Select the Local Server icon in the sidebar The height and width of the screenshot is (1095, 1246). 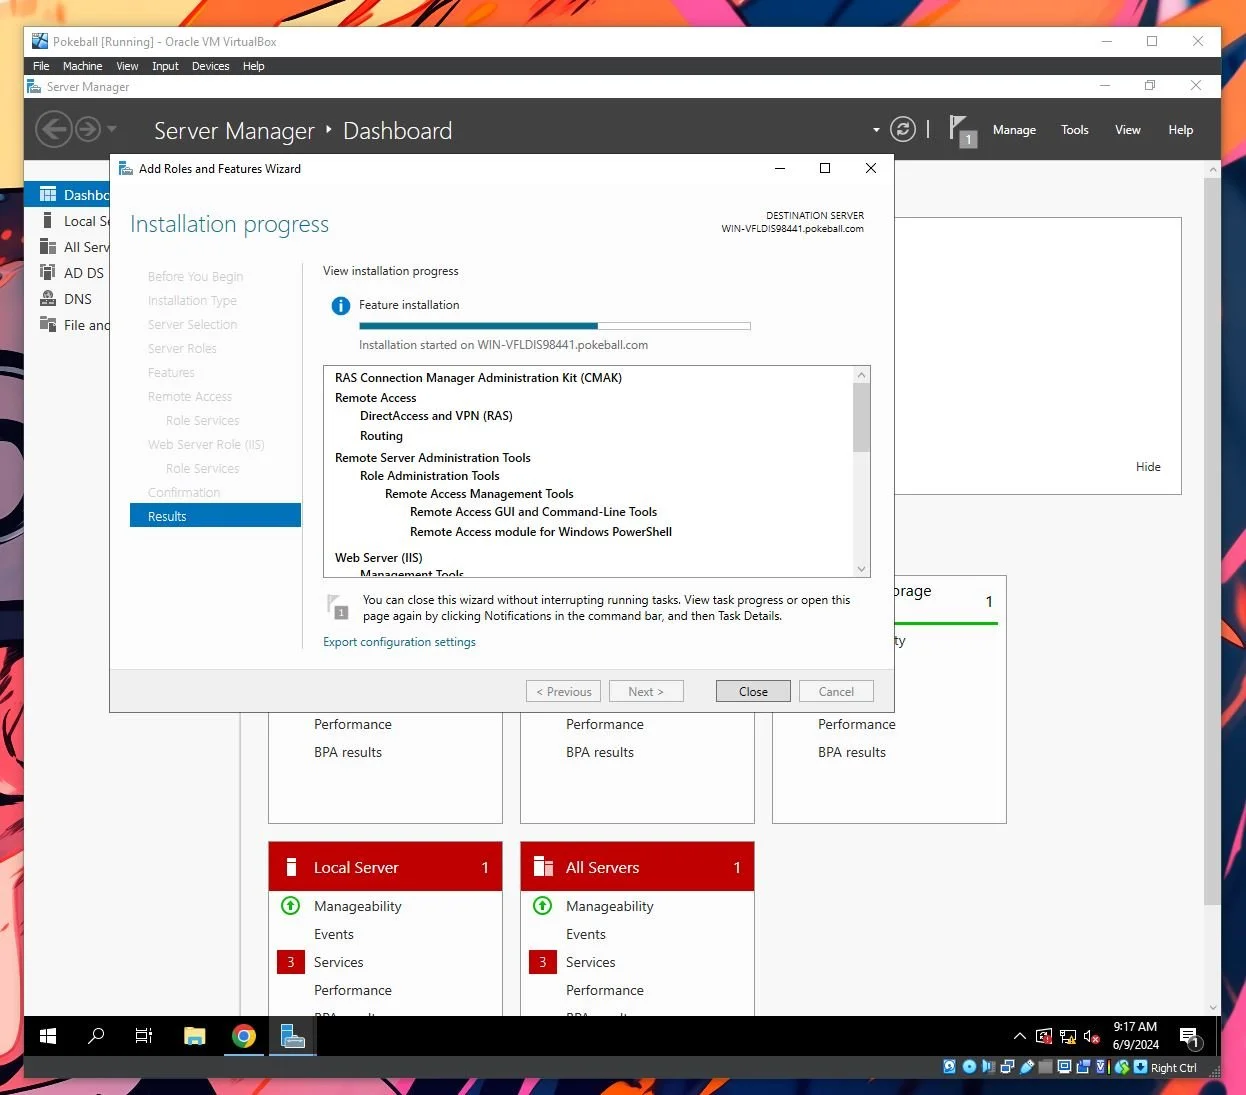(47, 220)
